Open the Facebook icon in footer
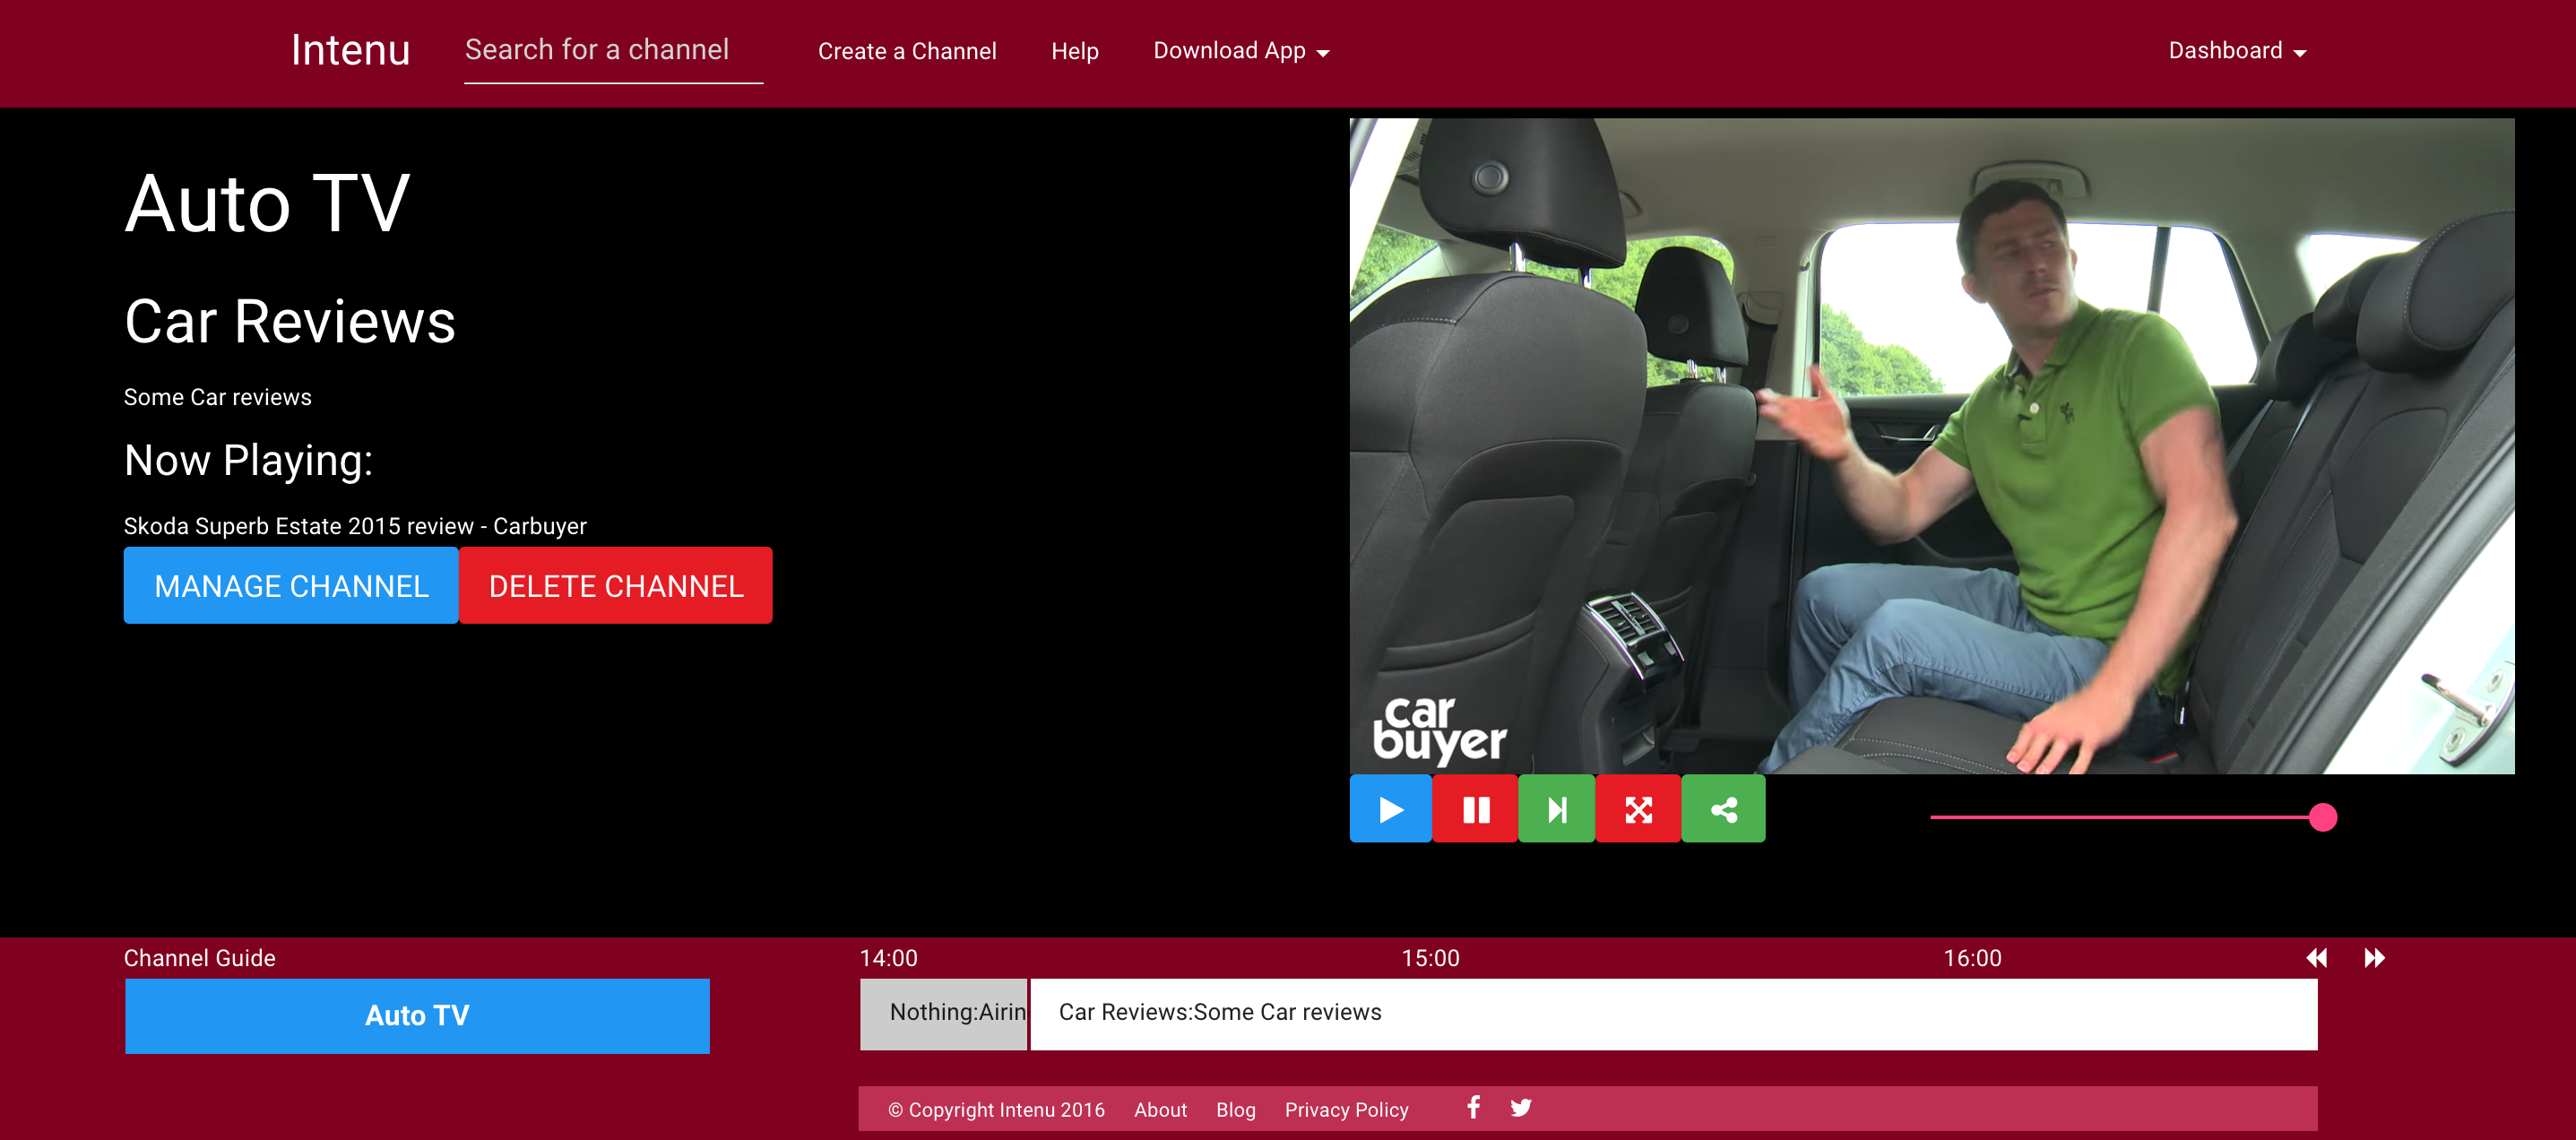 tap(1473, 1107)
